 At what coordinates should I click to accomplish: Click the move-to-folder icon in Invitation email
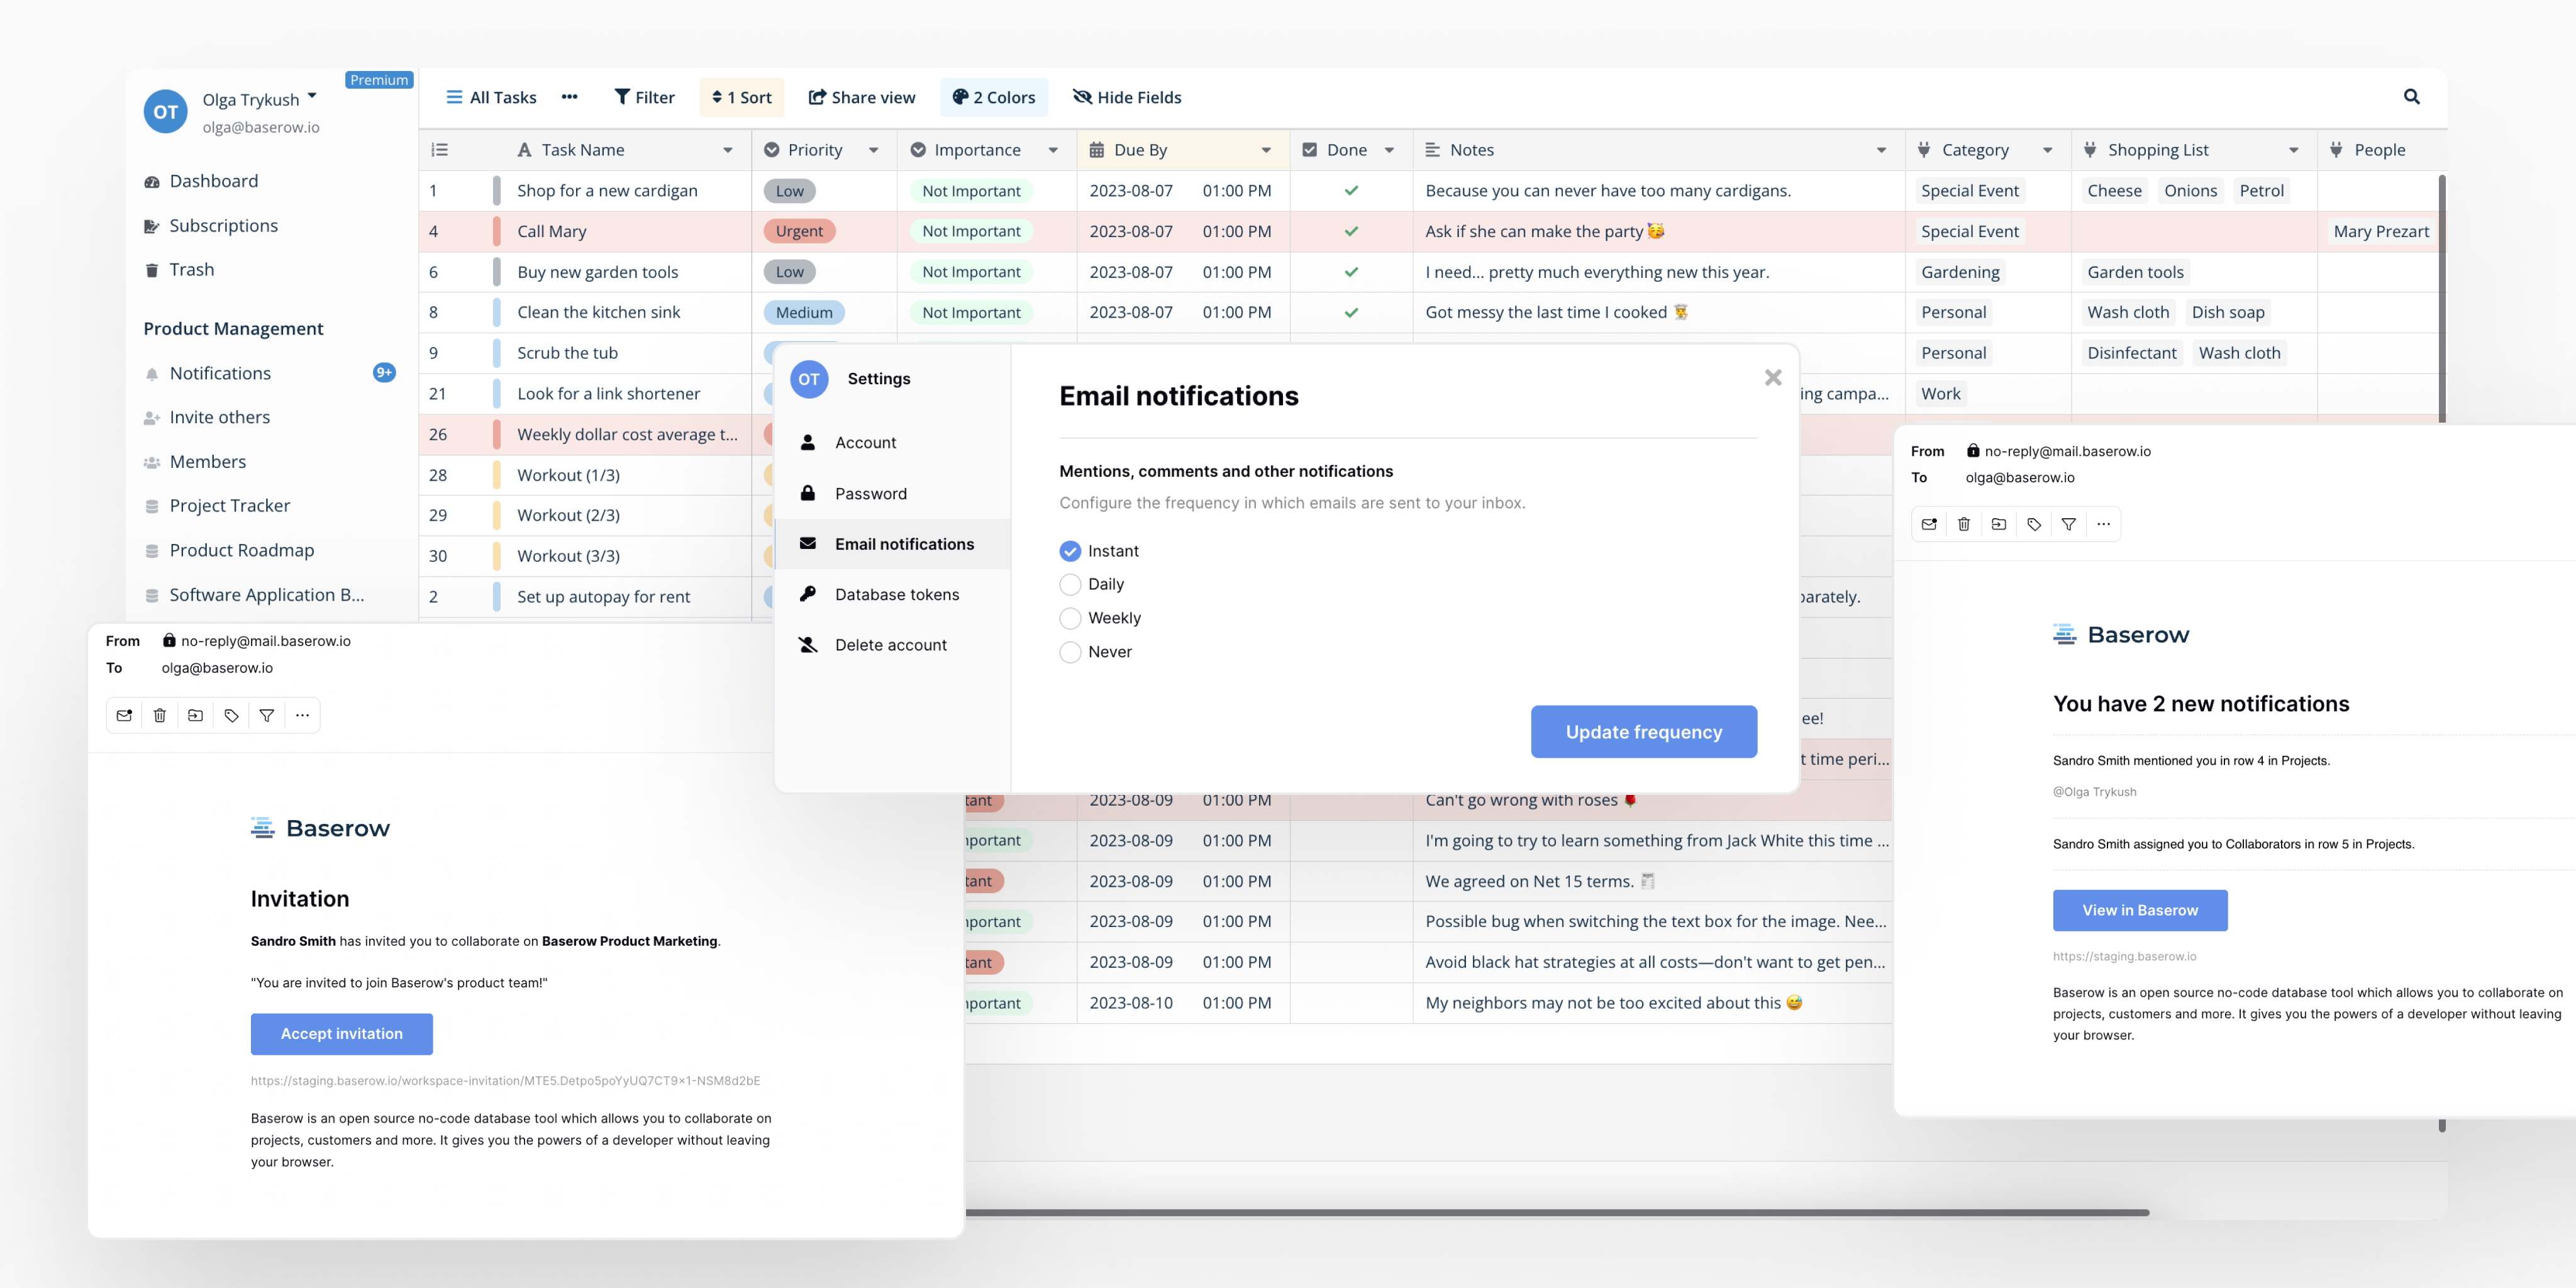(196, 715)
